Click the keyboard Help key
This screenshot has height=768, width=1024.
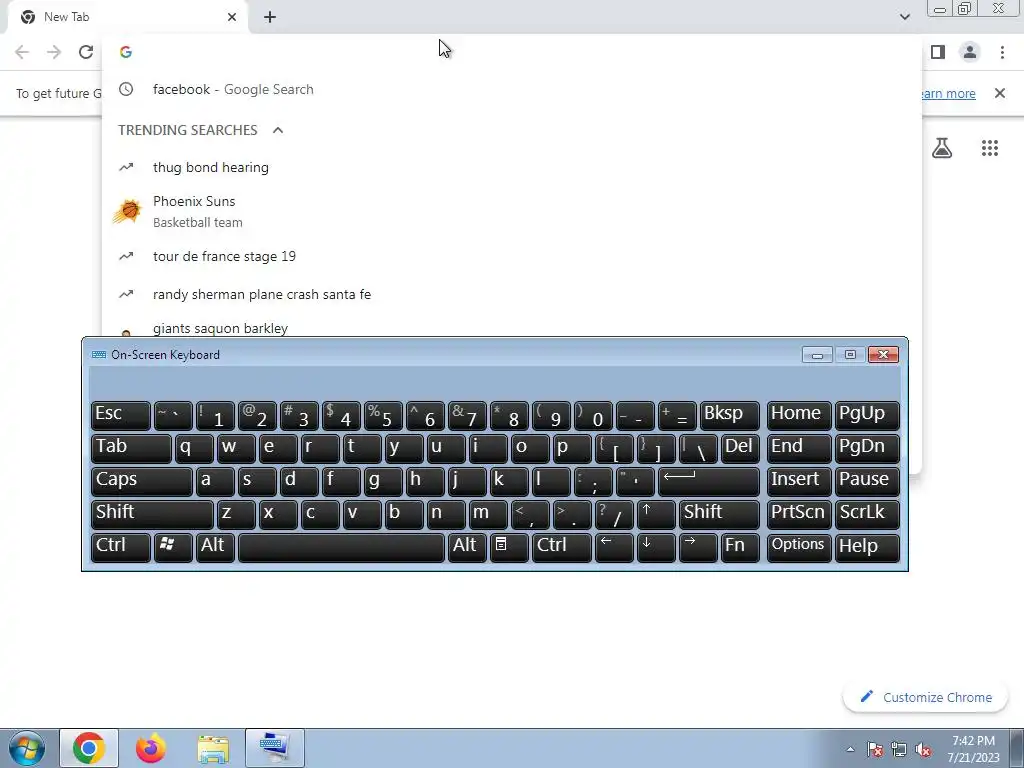click(x=867, y=547)
